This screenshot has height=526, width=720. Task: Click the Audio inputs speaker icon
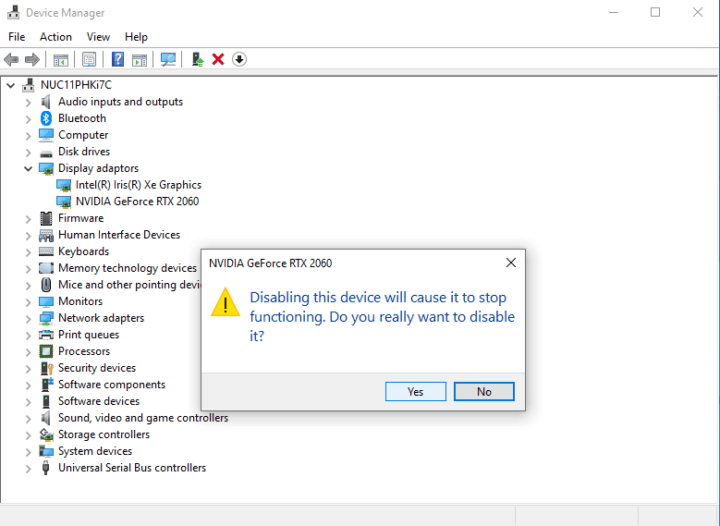point(46,101)
